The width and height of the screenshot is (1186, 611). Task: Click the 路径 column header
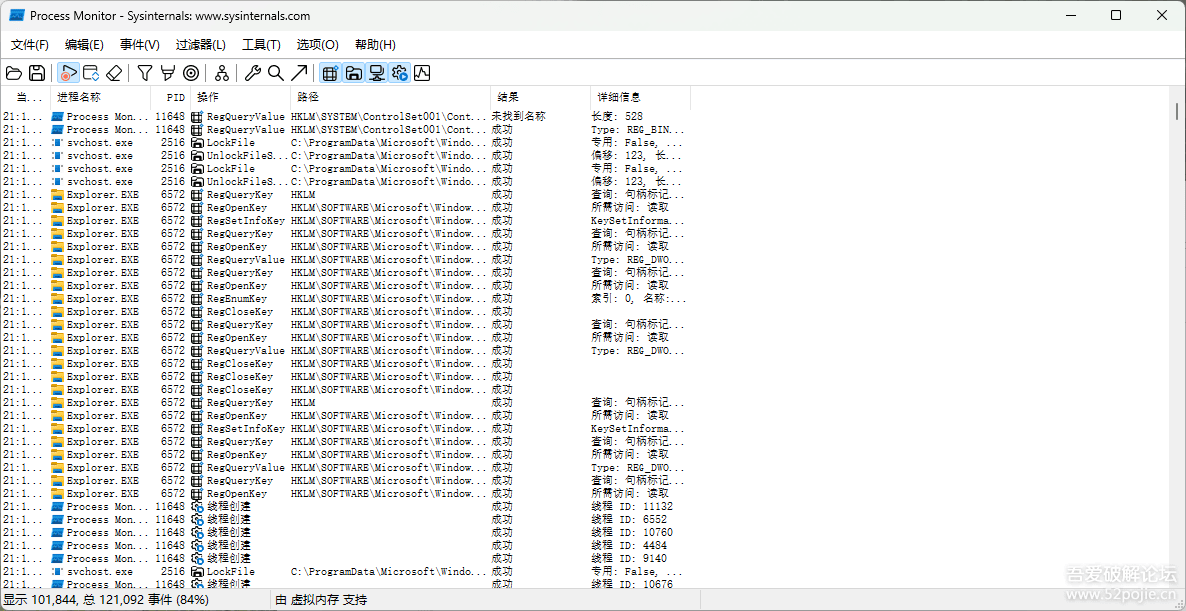tap(390, 98)
